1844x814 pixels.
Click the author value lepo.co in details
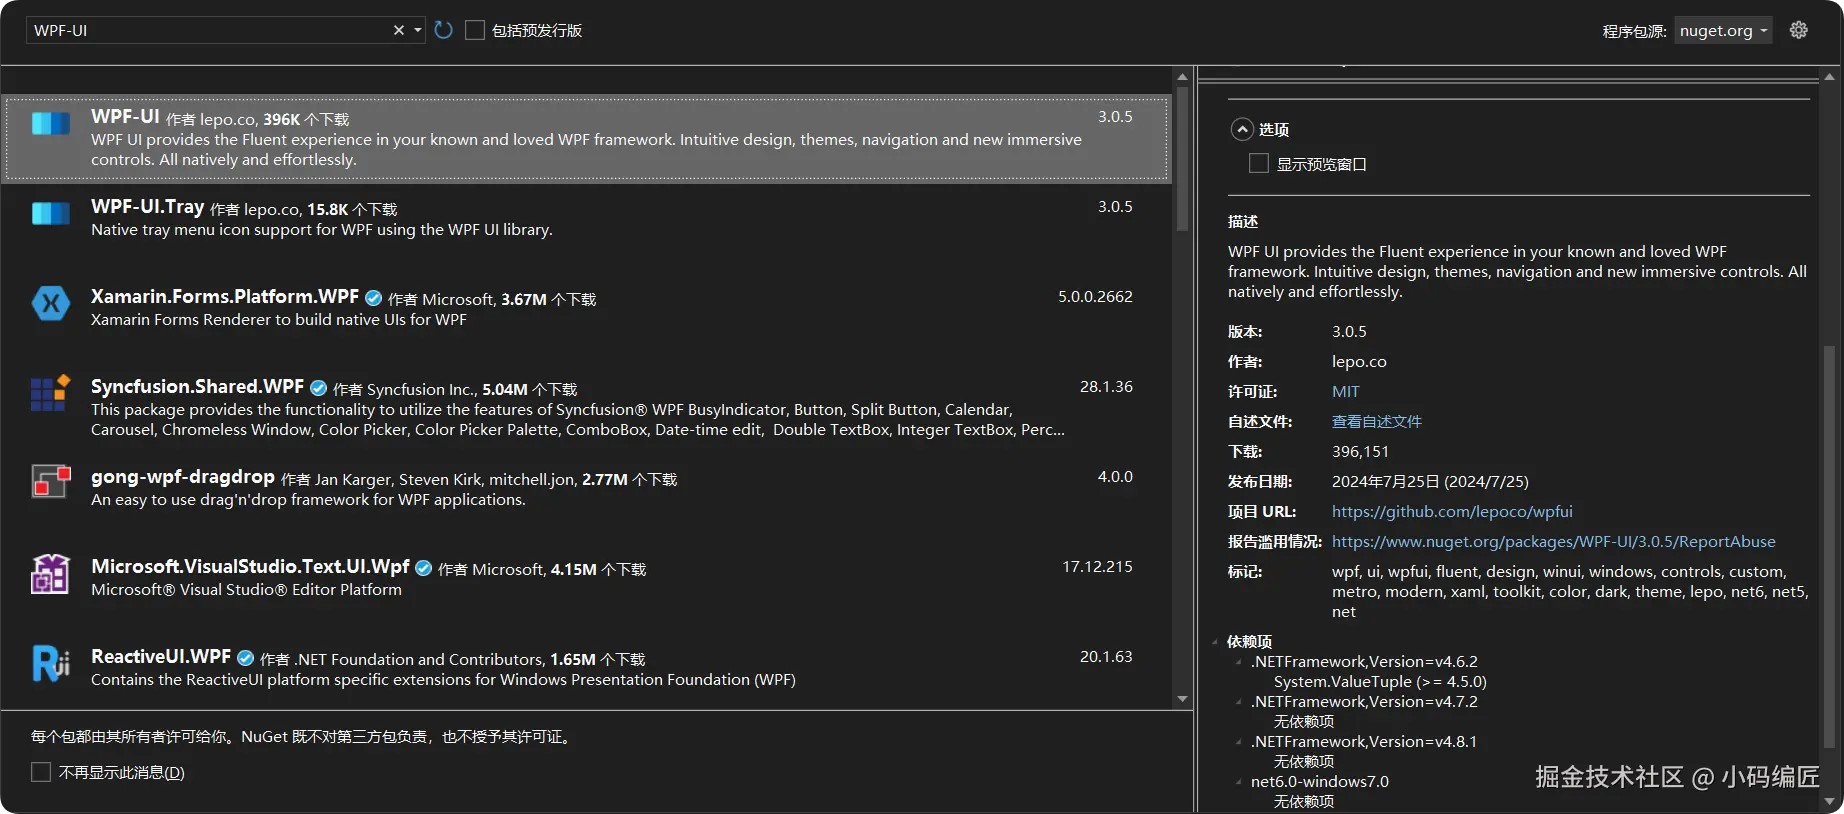[x=1359, y=362]
